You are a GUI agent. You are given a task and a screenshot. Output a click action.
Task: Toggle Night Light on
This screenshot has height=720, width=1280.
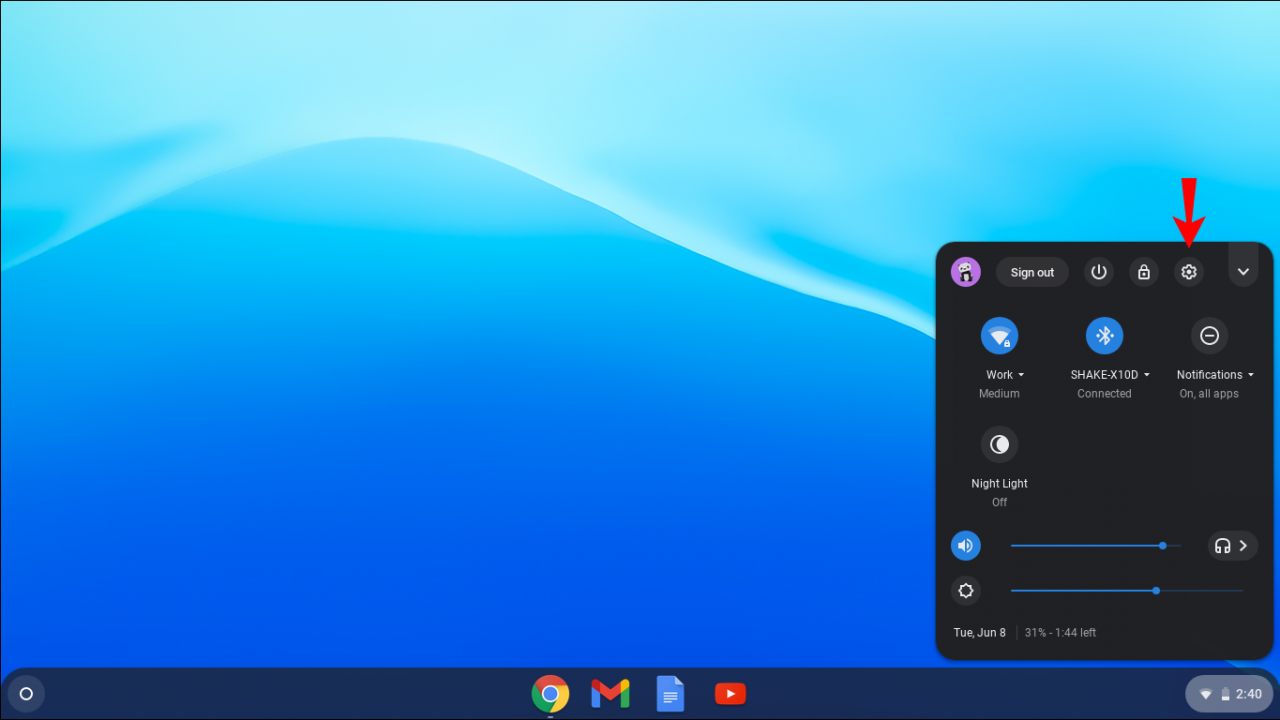pos(999,444)
